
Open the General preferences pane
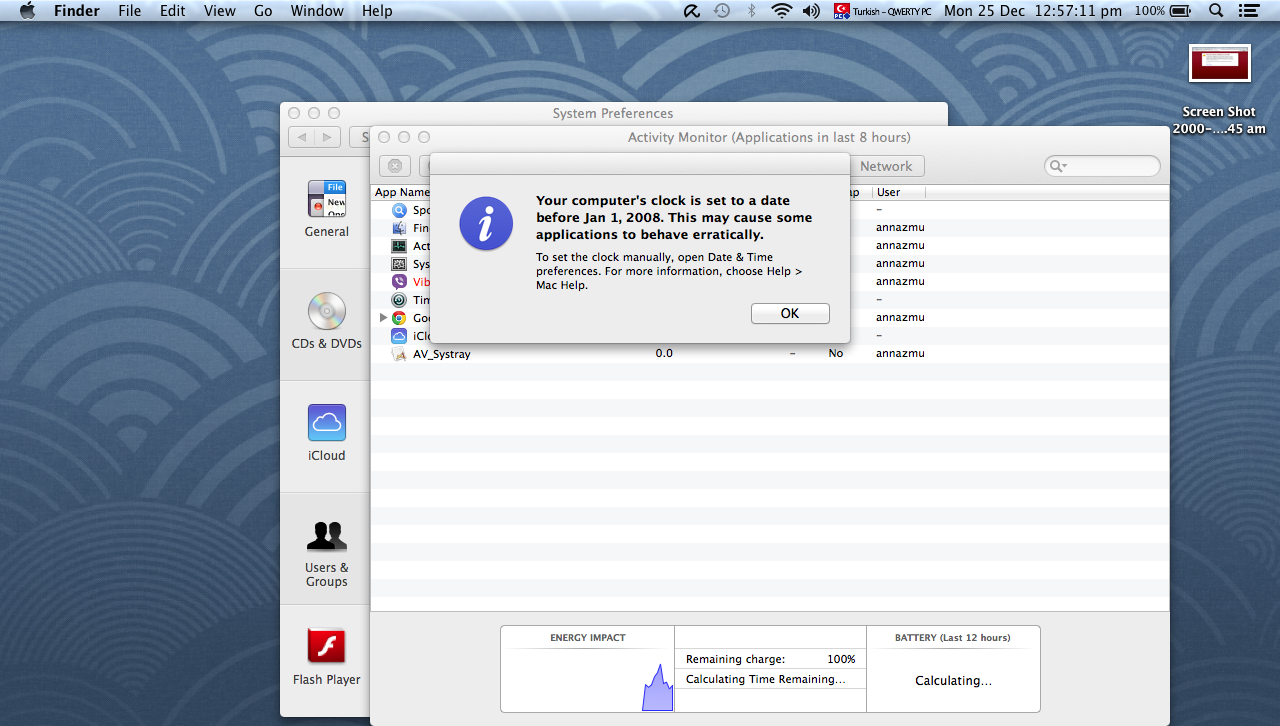(x=327, y=210)
